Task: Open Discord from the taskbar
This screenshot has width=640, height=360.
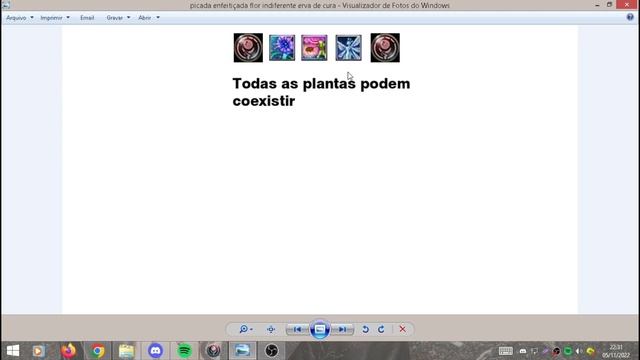Action: [156, 351]
